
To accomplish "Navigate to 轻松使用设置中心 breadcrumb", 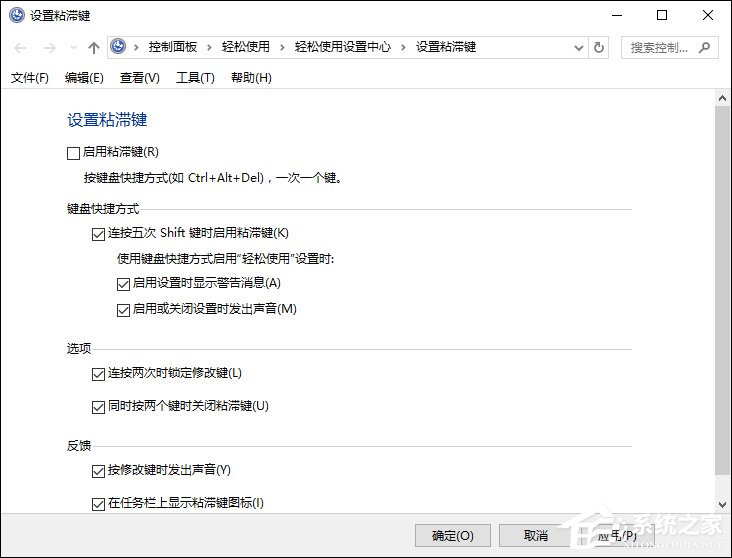I will pos(343,47).
